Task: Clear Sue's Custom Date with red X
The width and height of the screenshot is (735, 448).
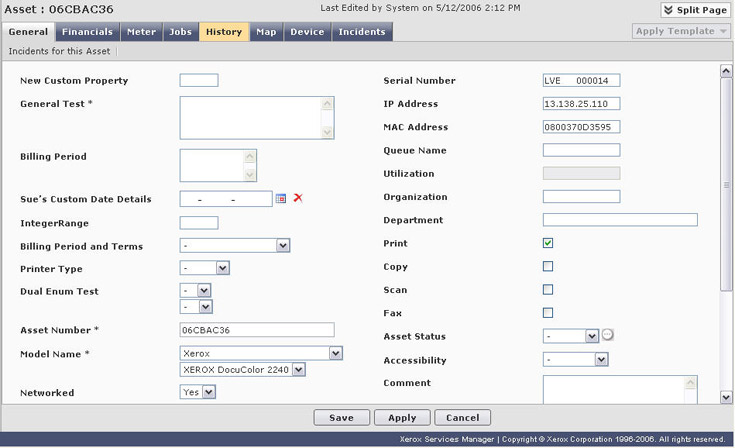Action: click(298, 198)
